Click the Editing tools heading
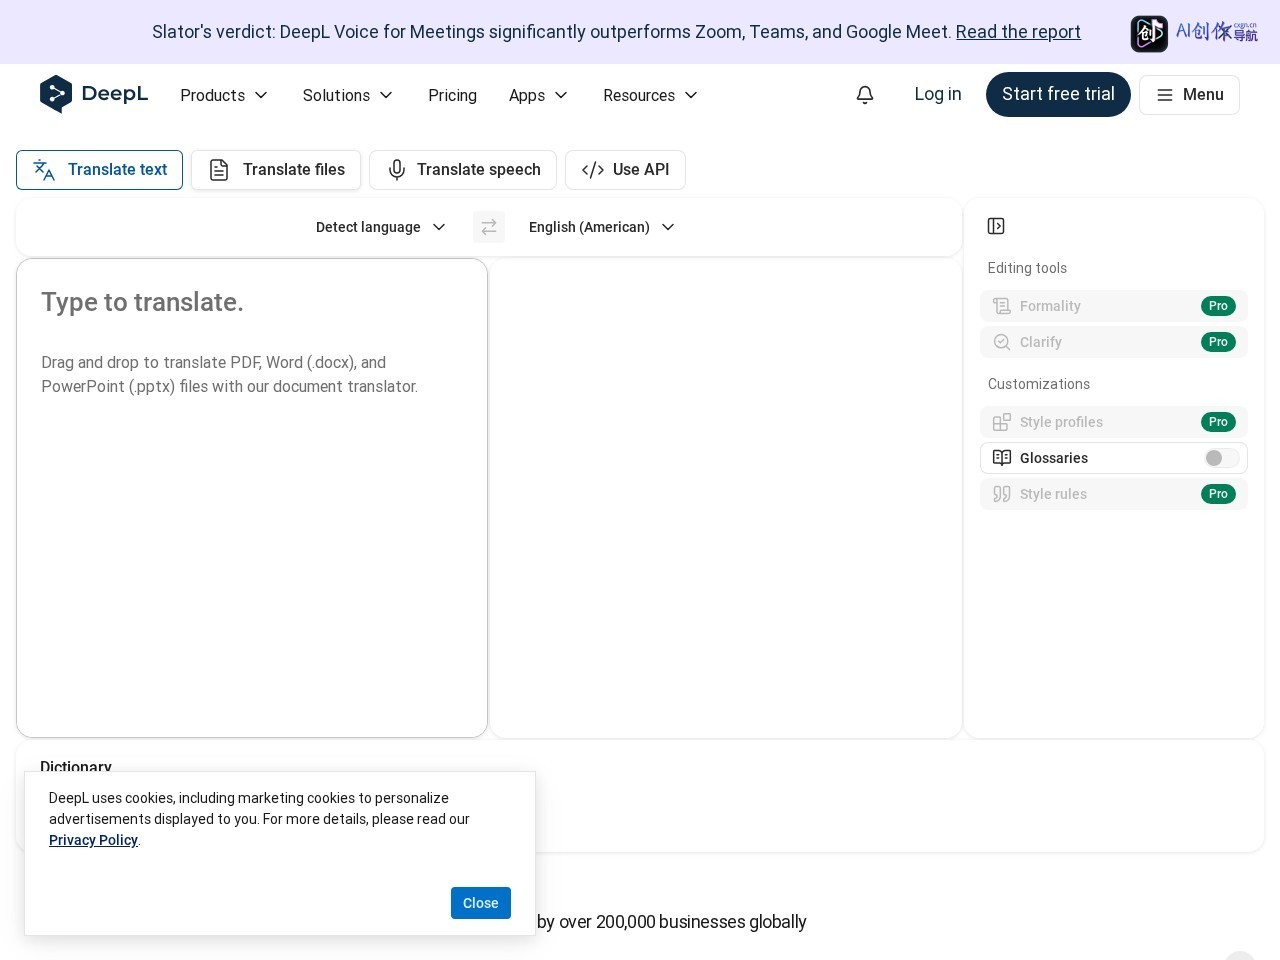 [1027, 268]
